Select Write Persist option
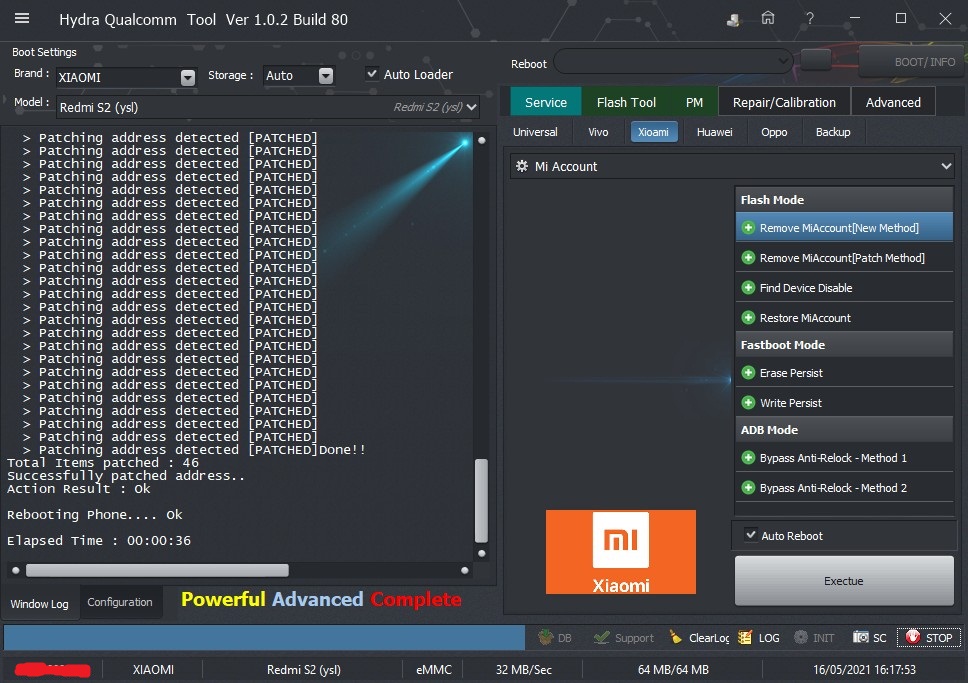Image resolution: width=968 pixels, height=683 pixels. (844, 403)
